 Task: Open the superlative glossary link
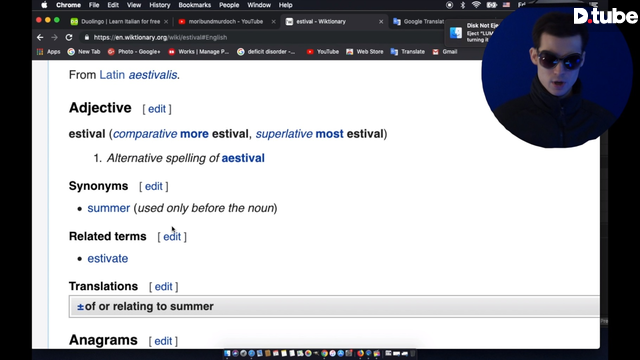[x=284, y=134]
